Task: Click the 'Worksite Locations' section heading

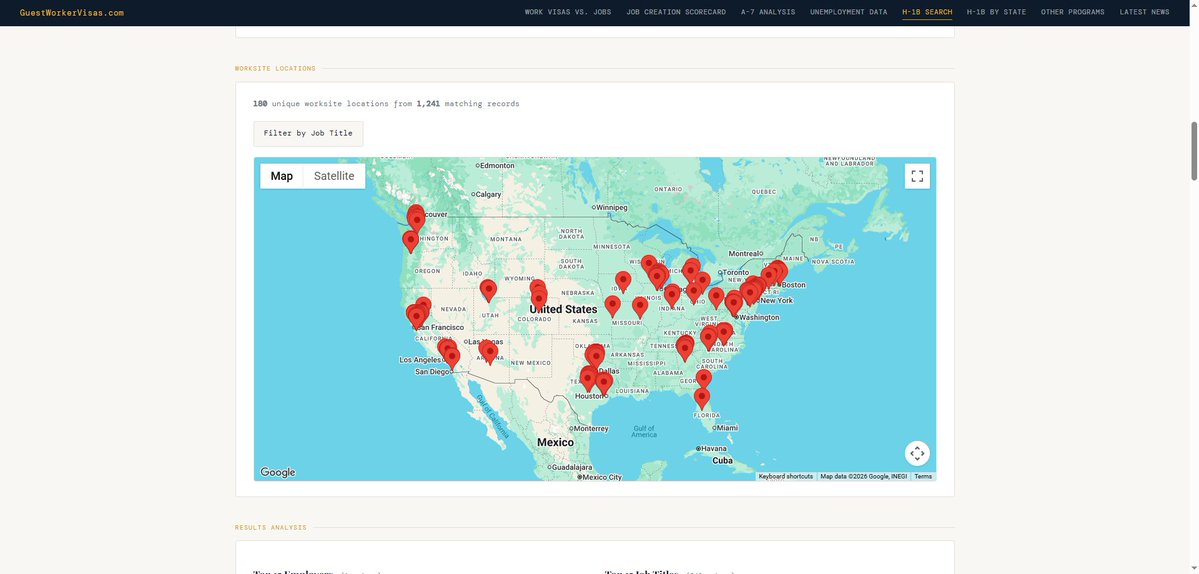Action: coord(275,69)
